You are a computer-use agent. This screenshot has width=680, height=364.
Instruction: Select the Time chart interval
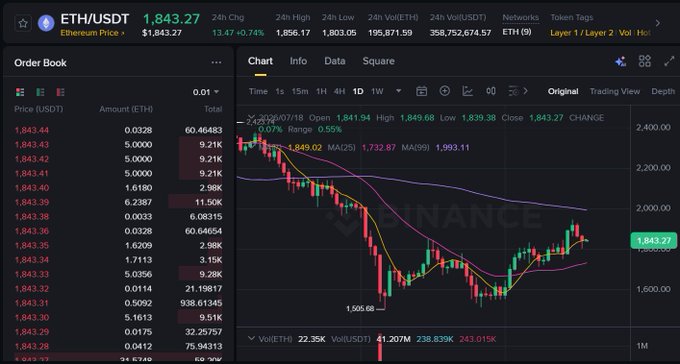(x=258, y=91)
